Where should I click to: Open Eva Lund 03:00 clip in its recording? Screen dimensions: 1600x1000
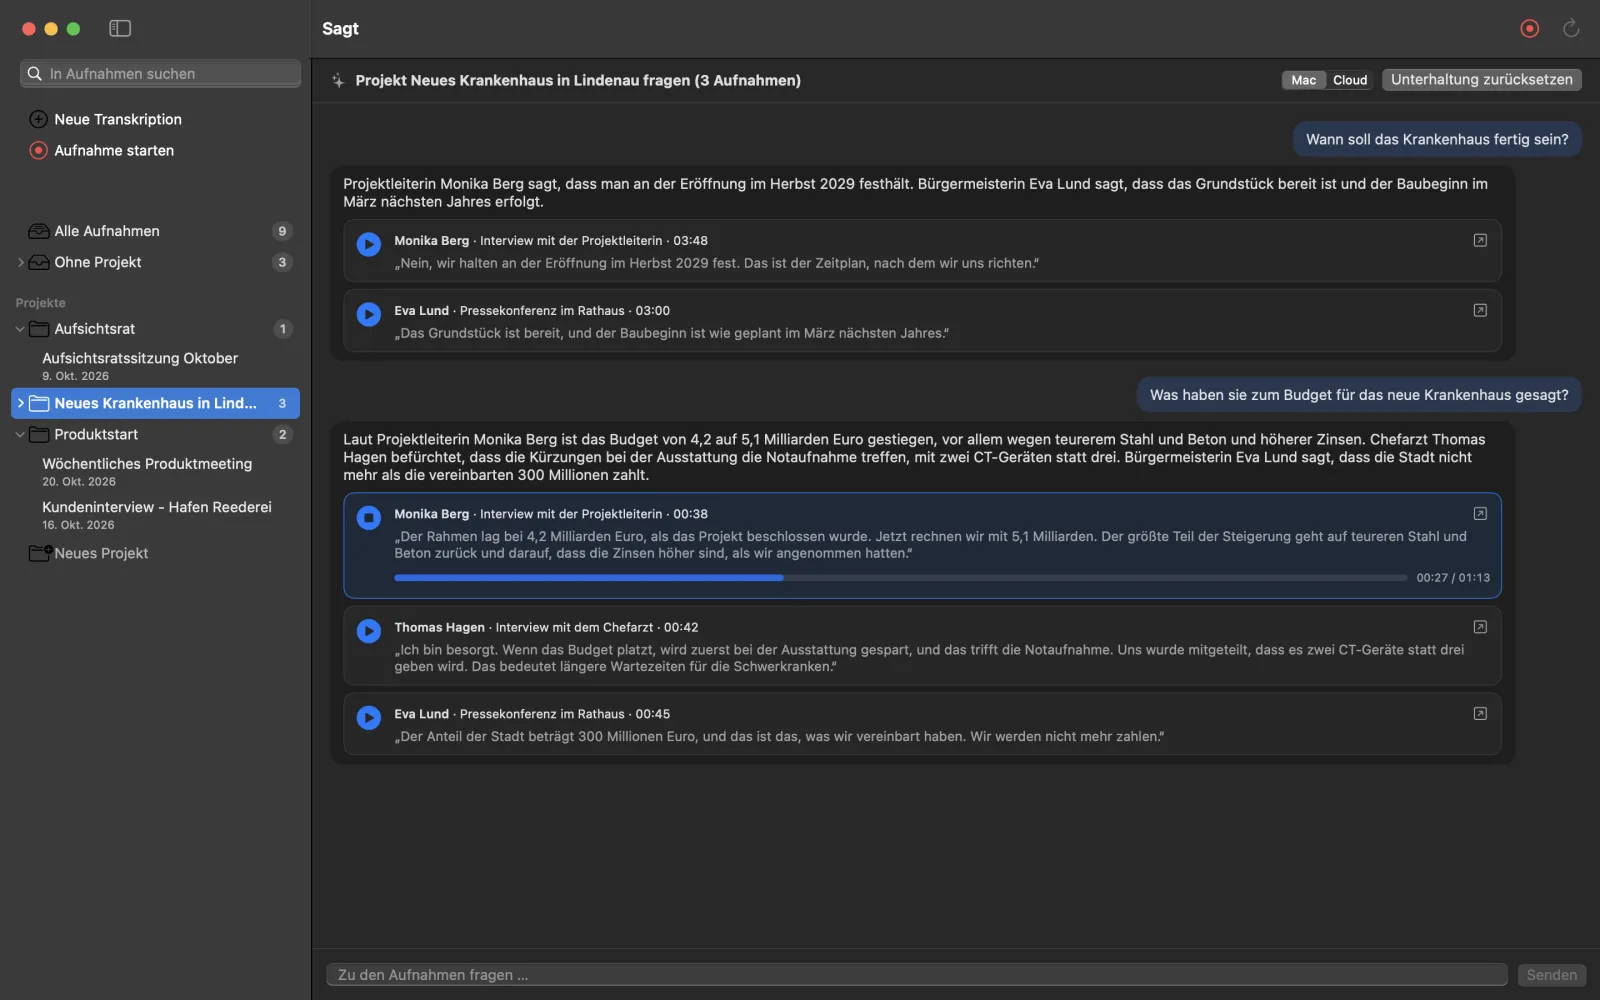pos(1480,310)
